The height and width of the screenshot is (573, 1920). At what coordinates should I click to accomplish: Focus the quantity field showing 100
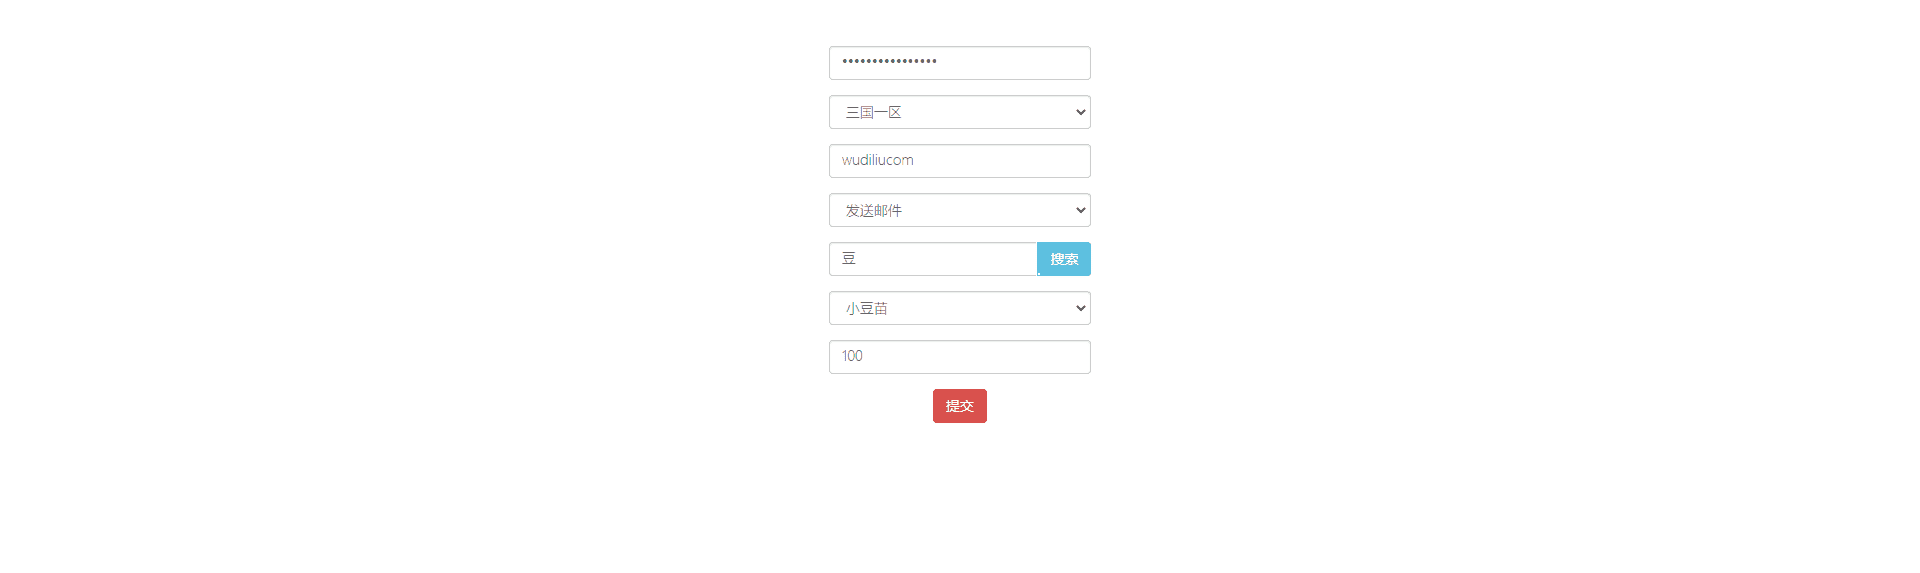959,357
